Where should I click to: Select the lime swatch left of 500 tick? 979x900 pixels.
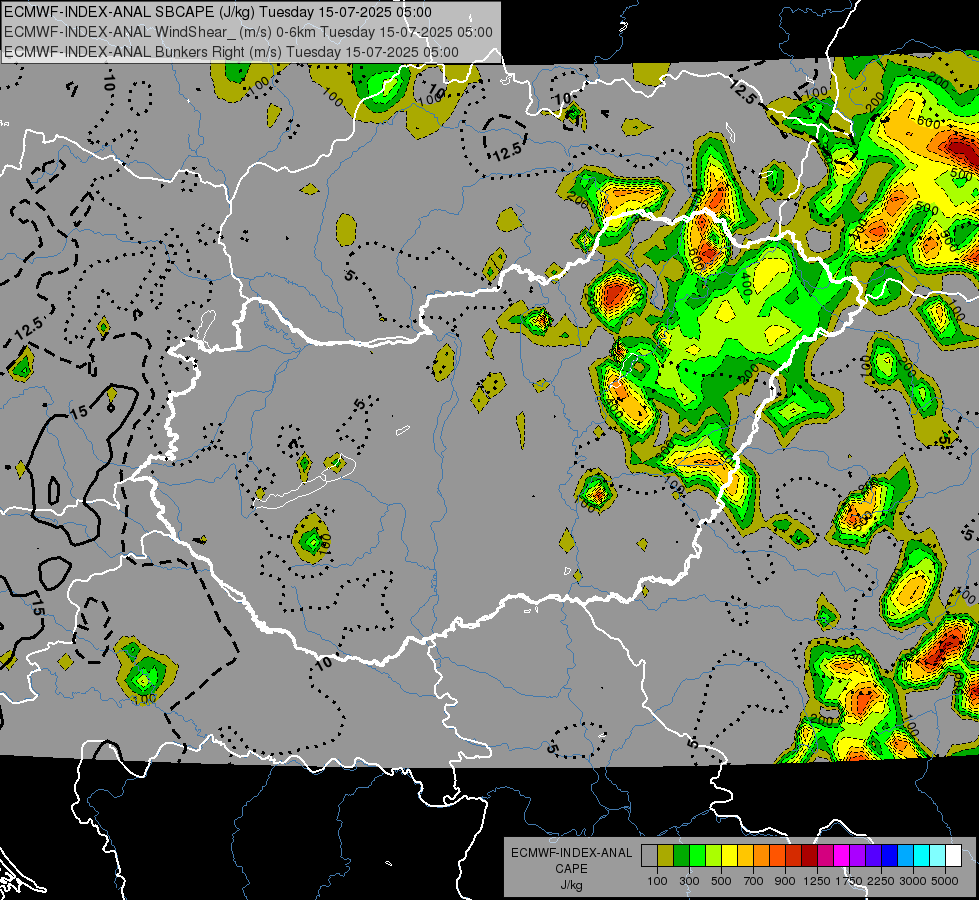[x=713, y=855]
